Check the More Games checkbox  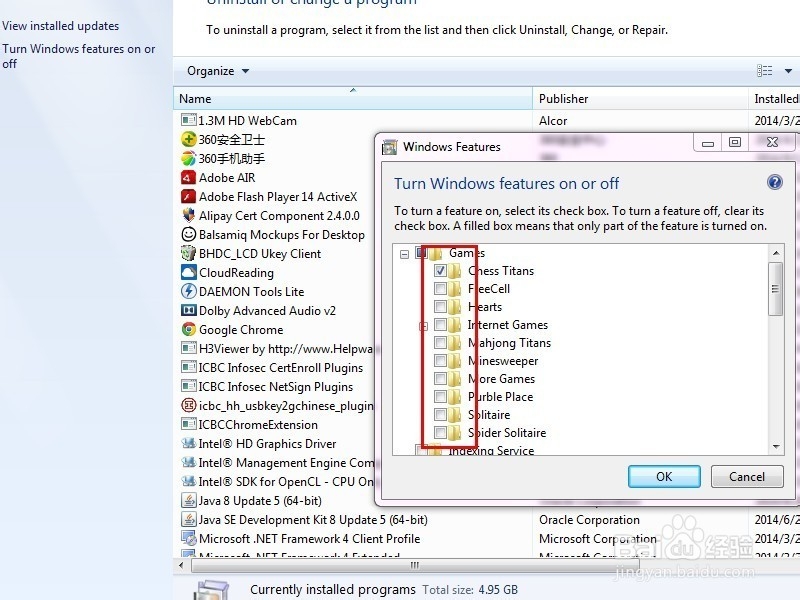[x=440, y=379]
